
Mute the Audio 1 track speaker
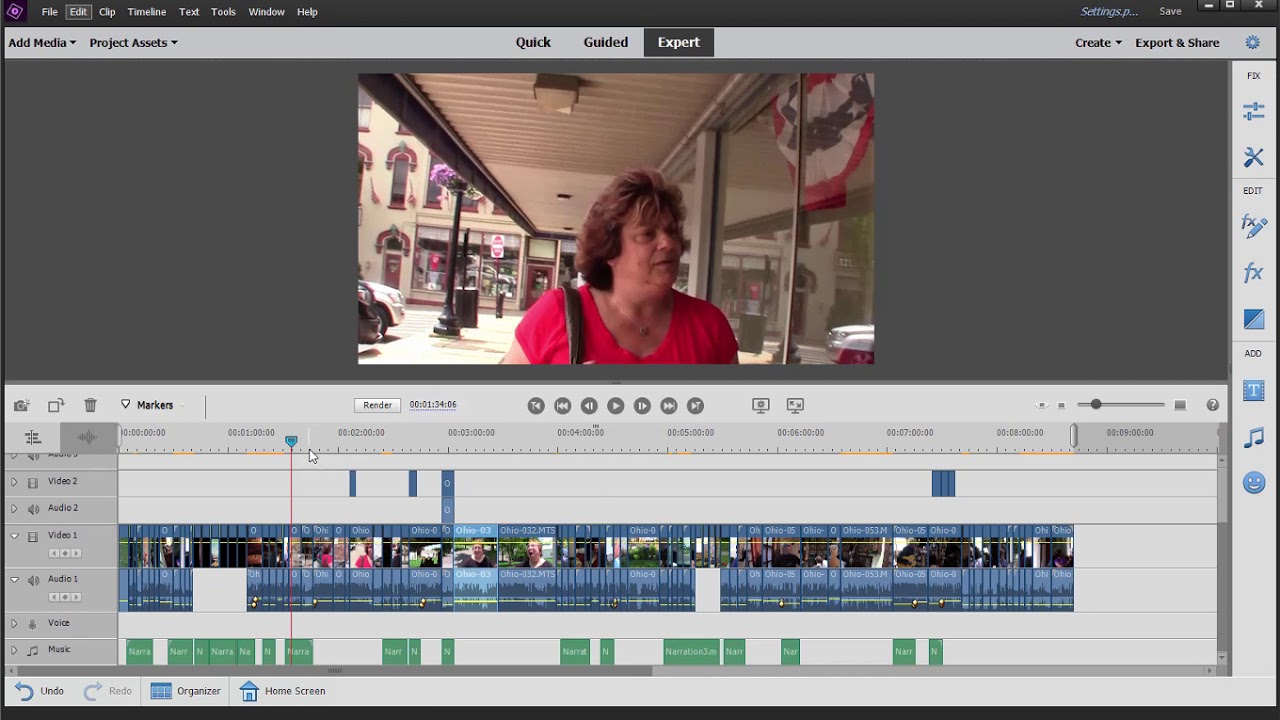point(32,580)
